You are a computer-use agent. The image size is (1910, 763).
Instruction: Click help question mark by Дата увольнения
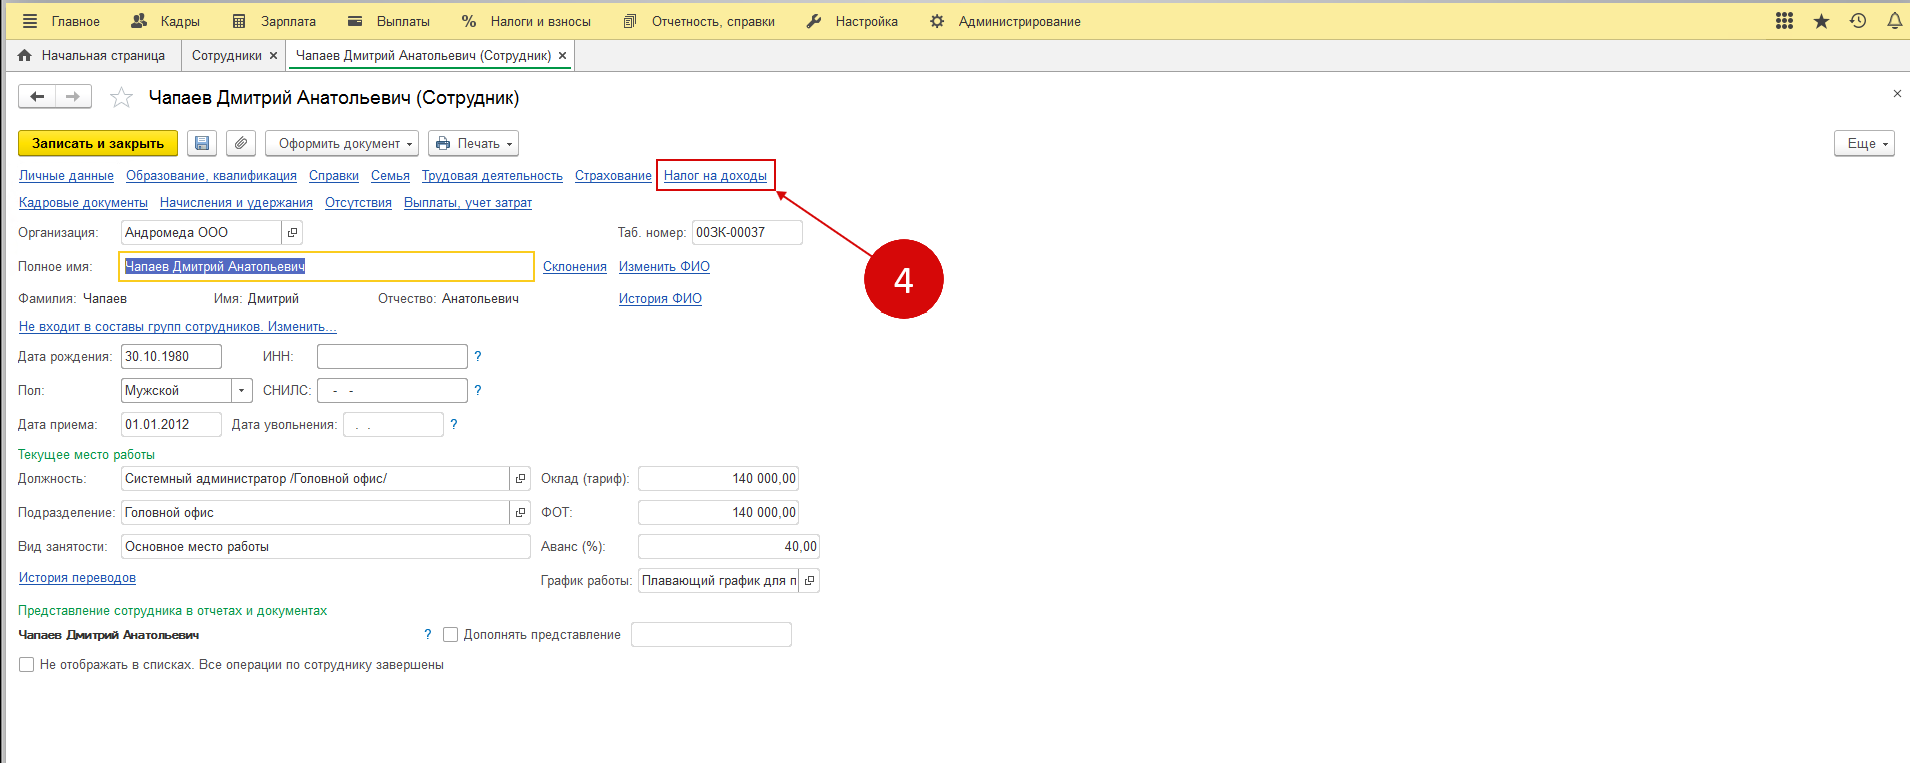click(x=454, y=425)
